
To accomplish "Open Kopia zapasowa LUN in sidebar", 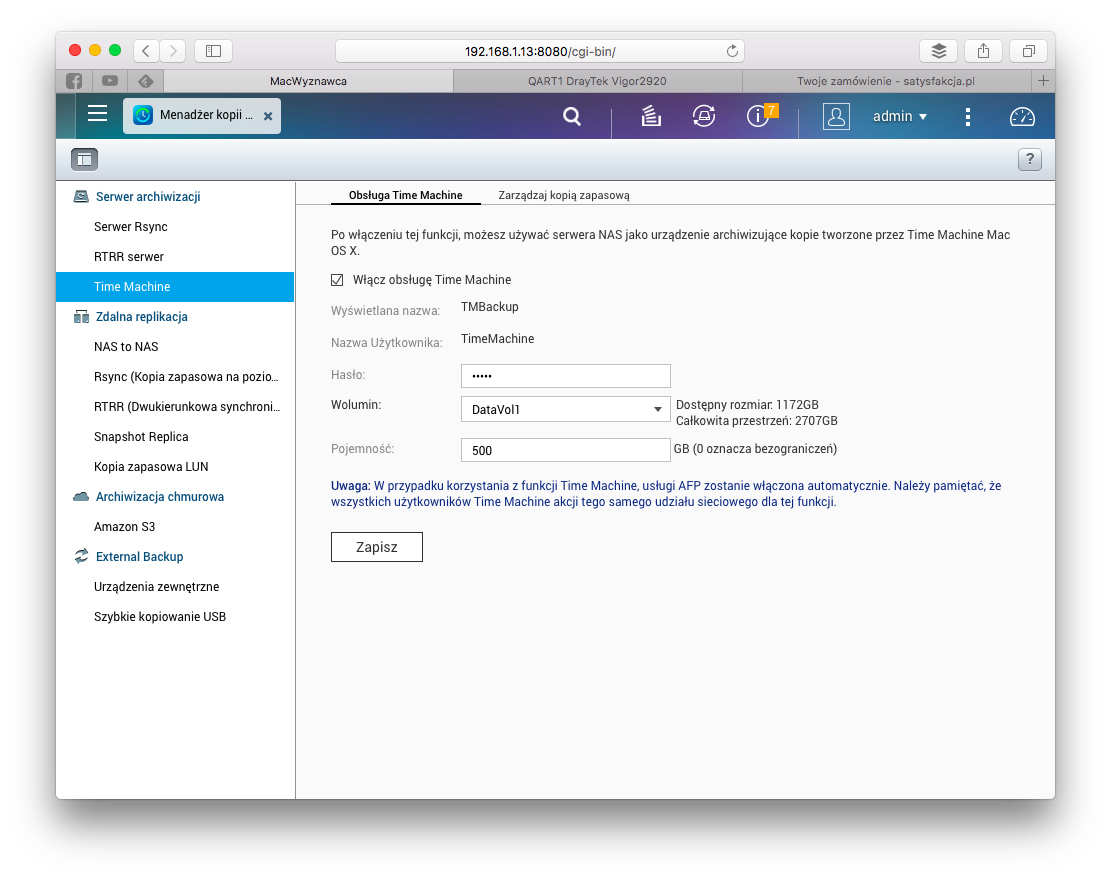I will [175, 467].
